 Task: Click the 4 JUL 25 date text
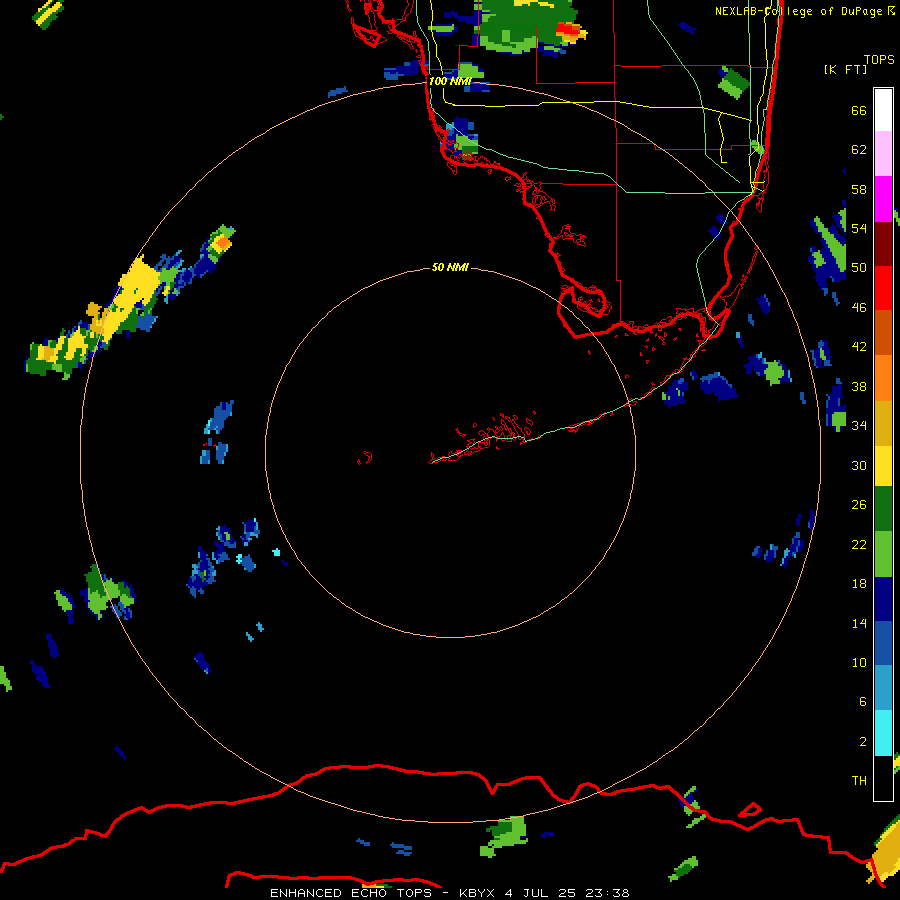click(x=540, y=893)
